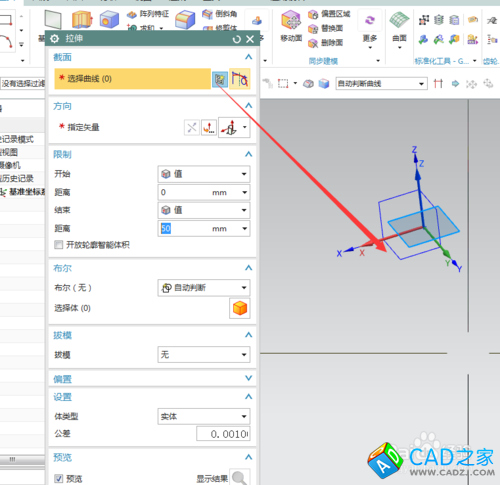Click the curve icon right of sketch section
Screen dimensions: 500x485
point(240,79)
